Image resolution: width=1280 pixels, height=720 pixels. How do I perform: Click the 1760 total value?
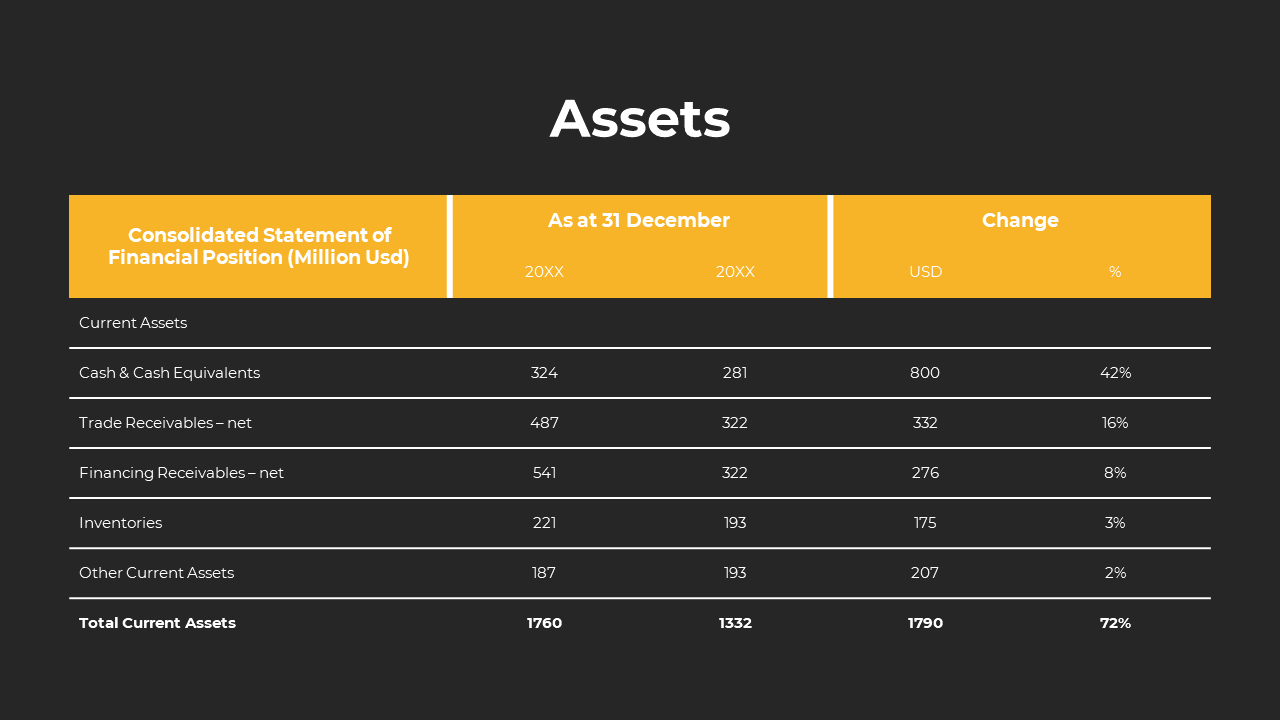pyautogui.click(x=544, y=623)
